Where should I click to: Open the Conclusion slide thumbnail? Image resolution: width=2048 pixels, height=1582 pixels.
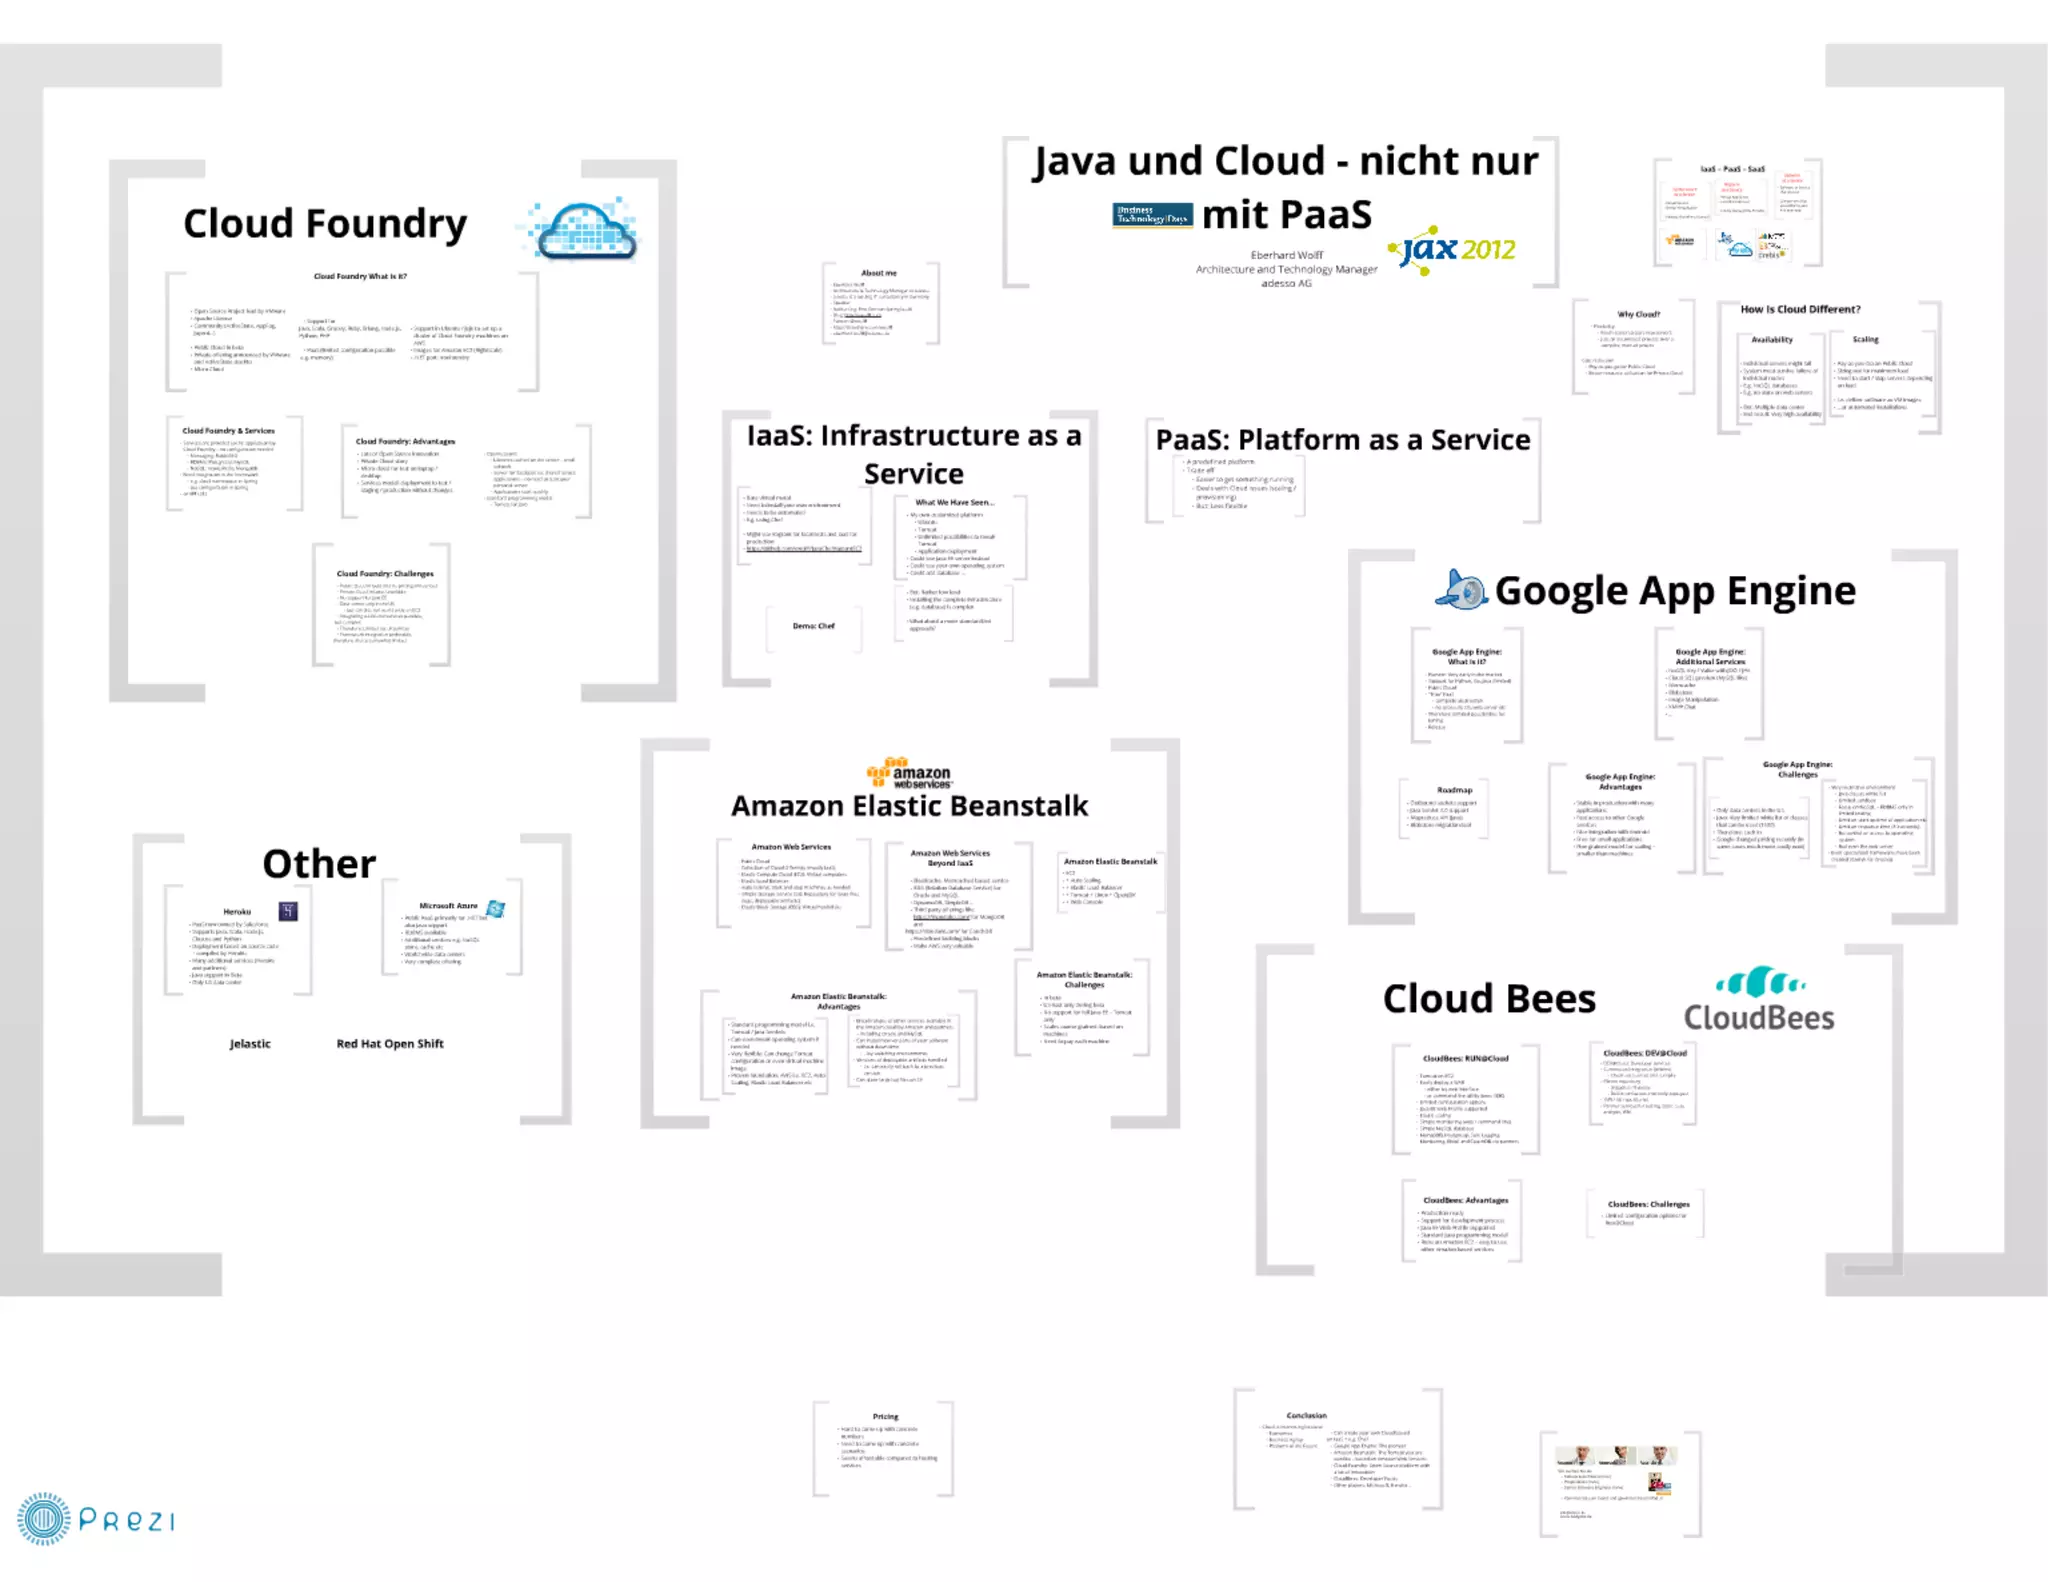coord(1337,1448)
